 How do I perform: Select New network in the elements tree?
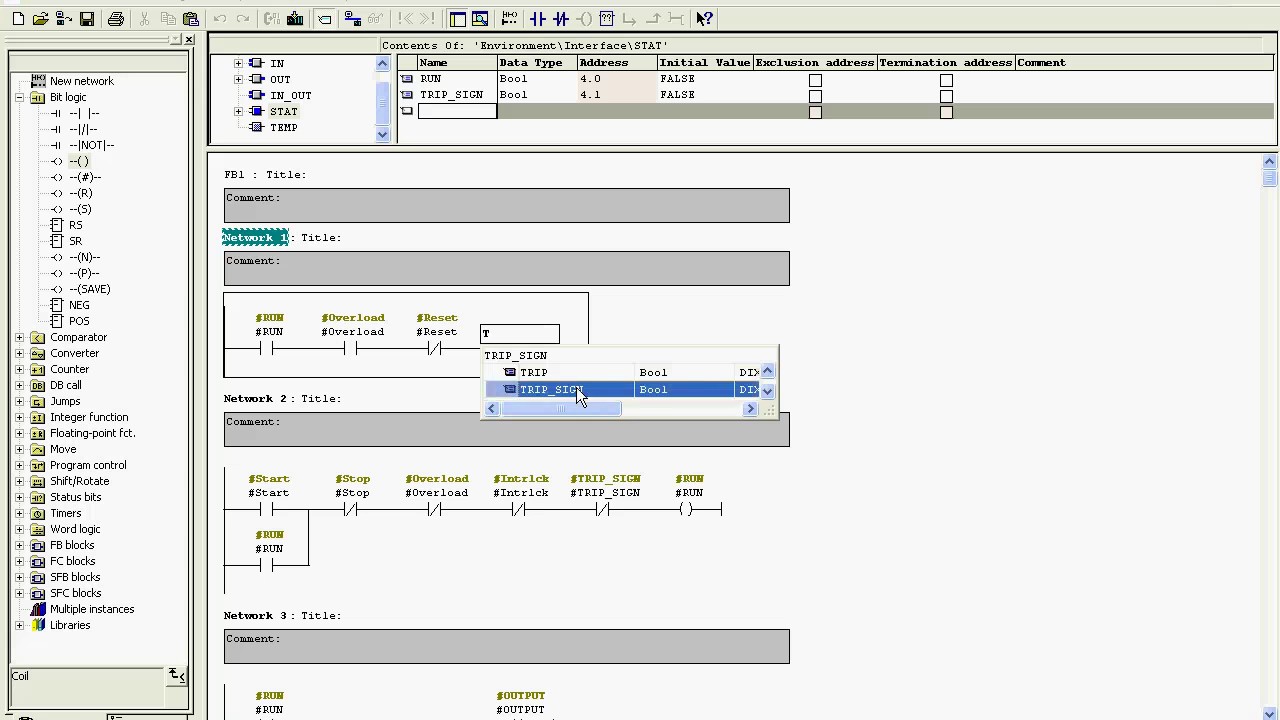click(x=82, y=81)
